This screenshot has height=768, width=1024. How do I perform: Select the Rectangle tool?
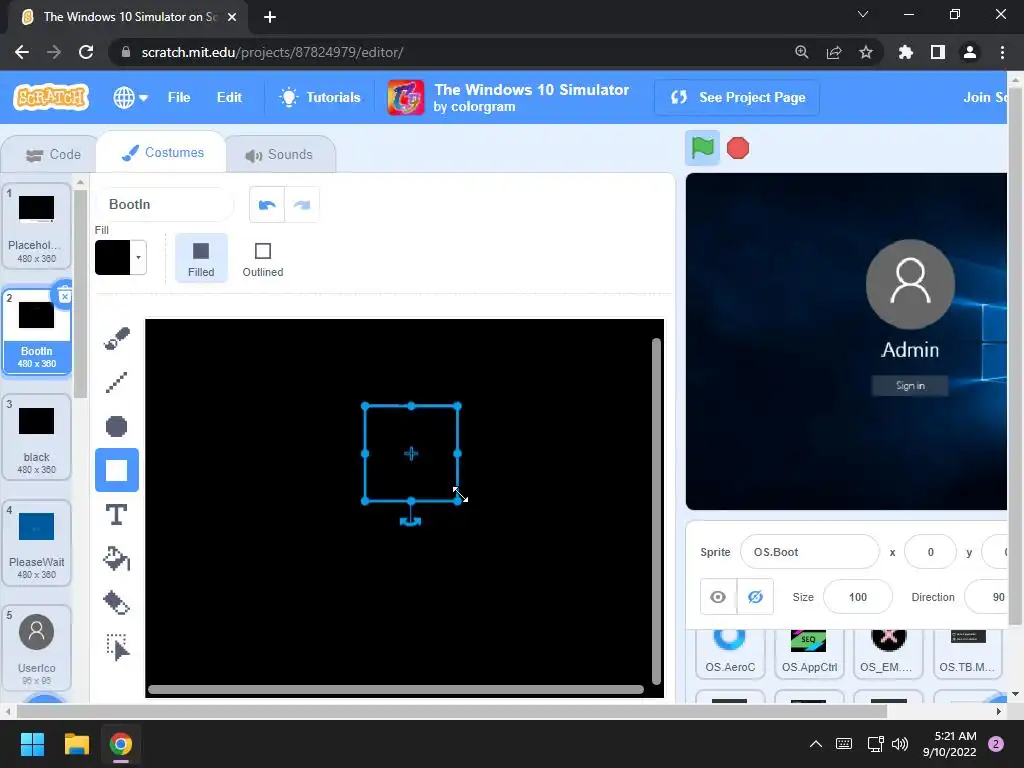click(117, 470)
